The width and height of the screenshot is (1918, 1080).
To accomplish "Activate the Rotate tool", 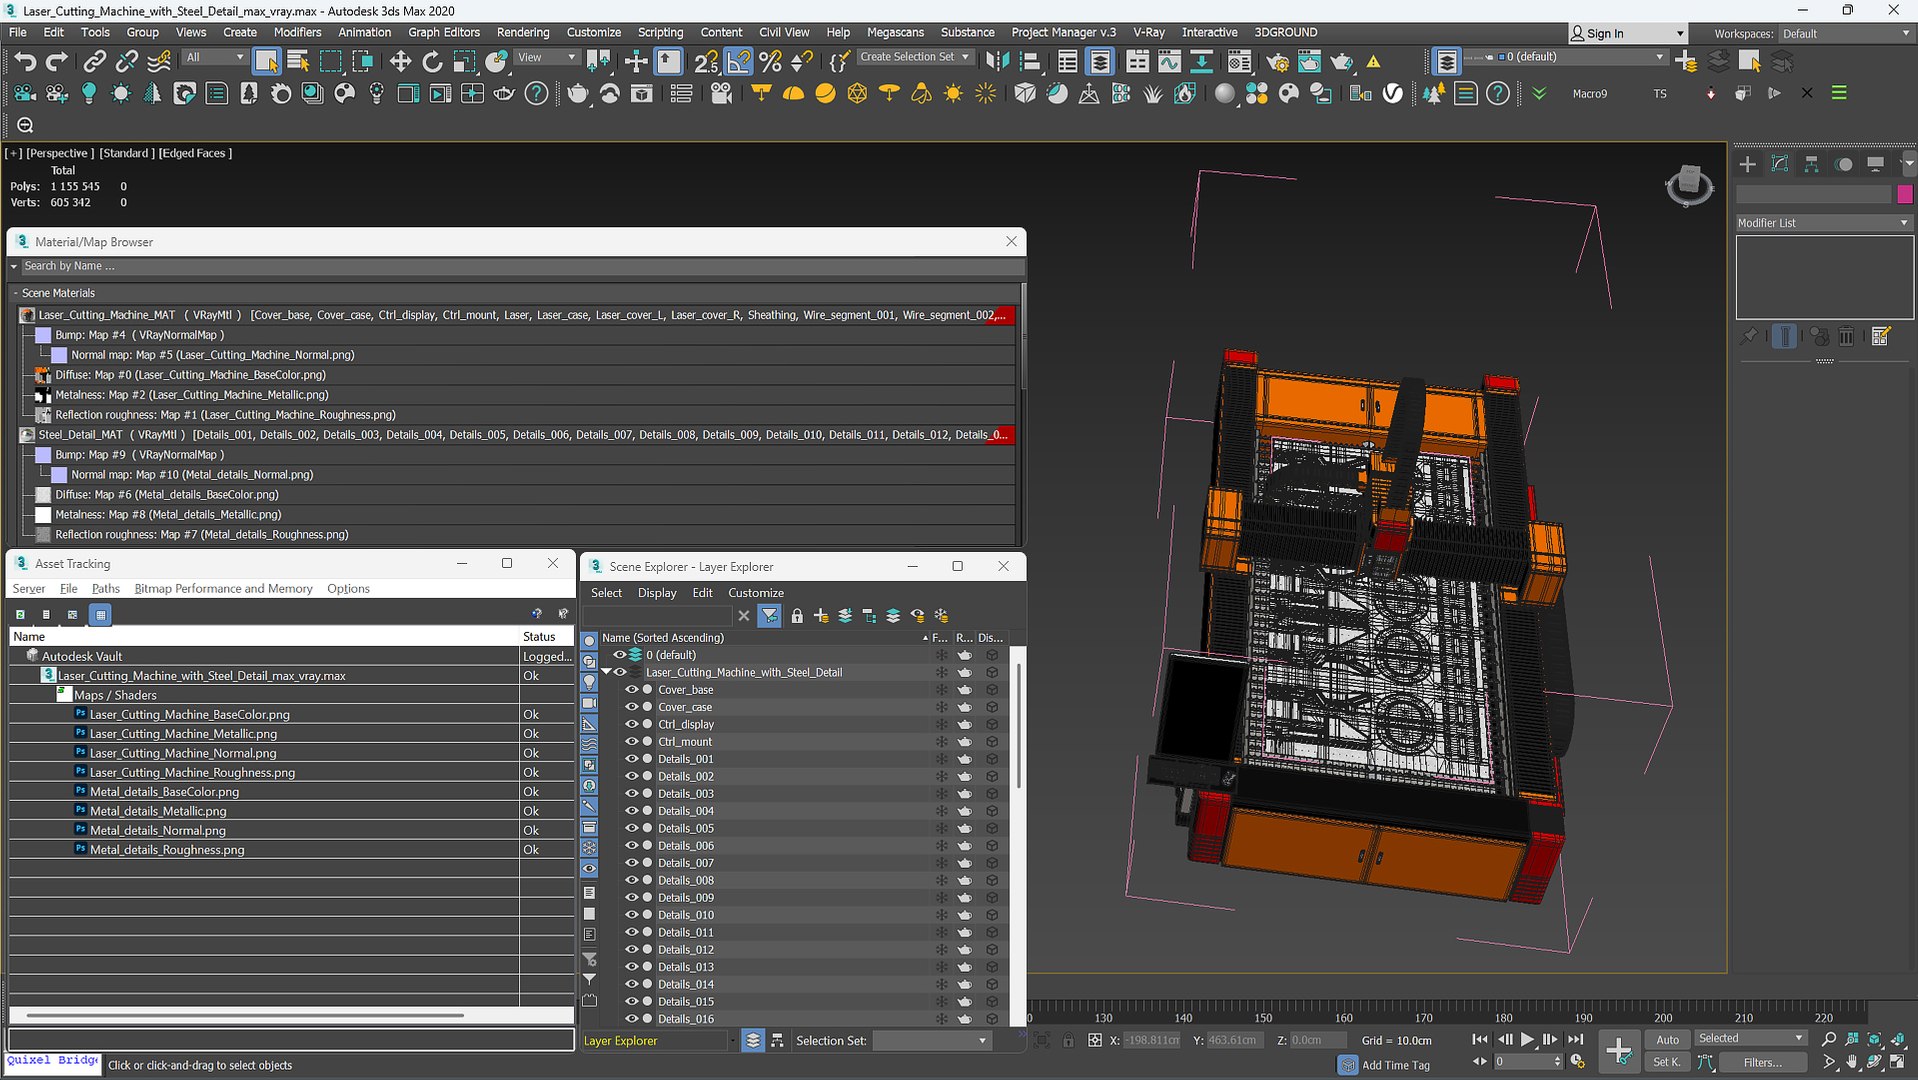I will (x=432, y=62).
